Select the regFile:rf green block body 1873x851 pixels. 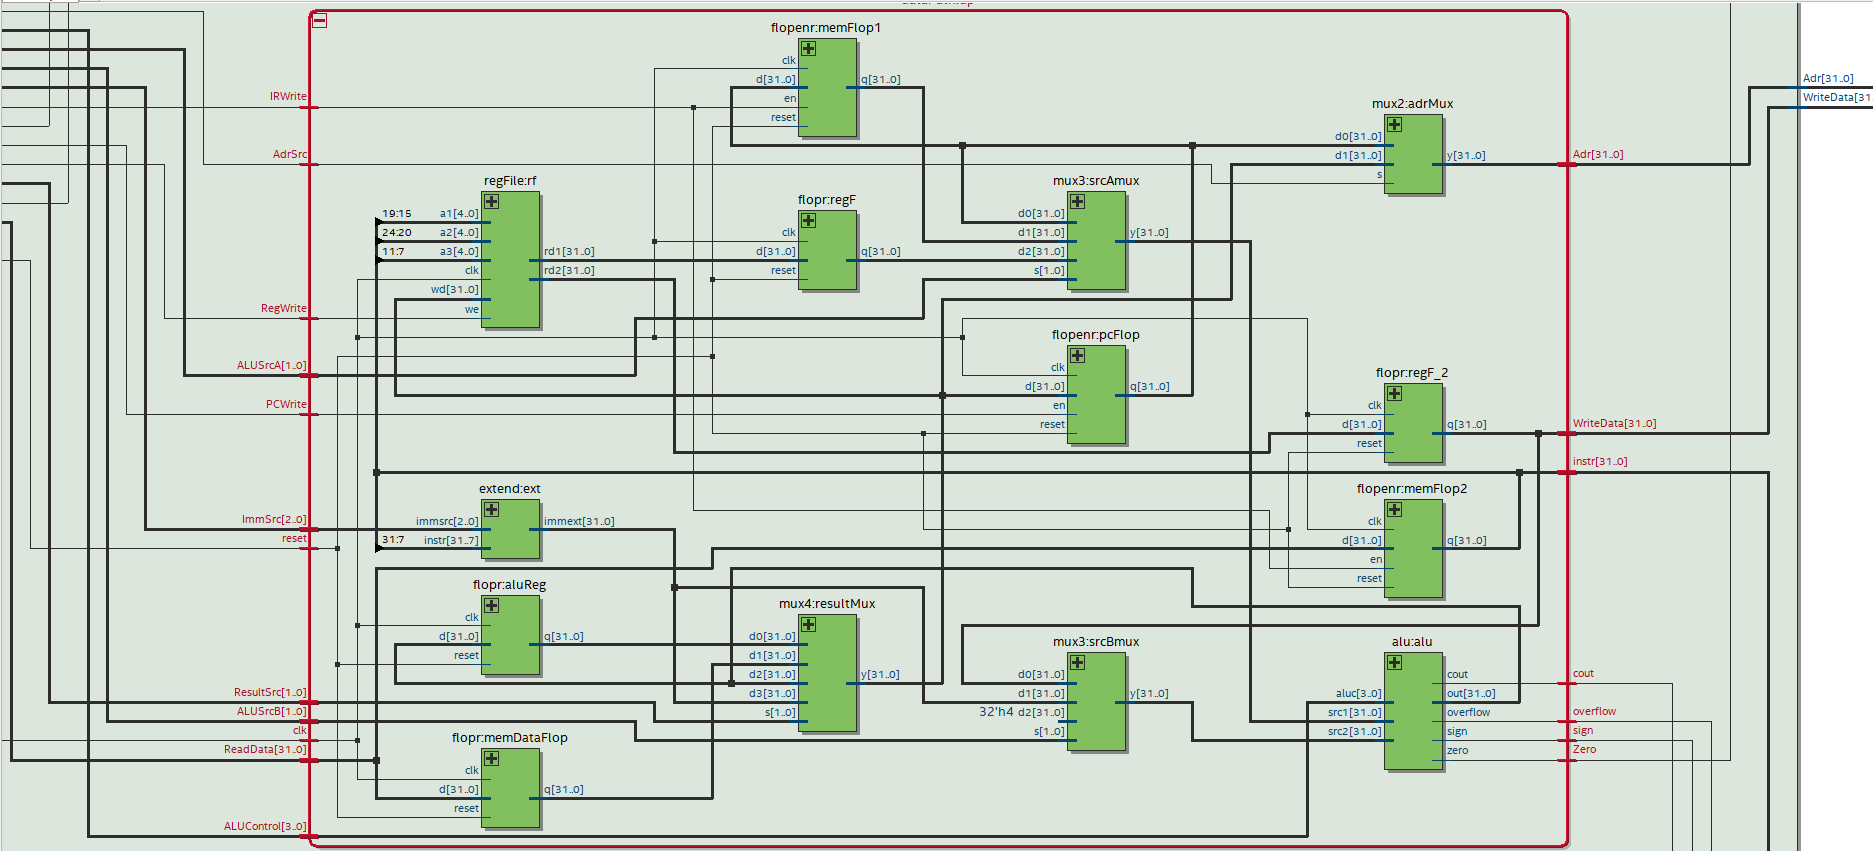coord(511,260)
